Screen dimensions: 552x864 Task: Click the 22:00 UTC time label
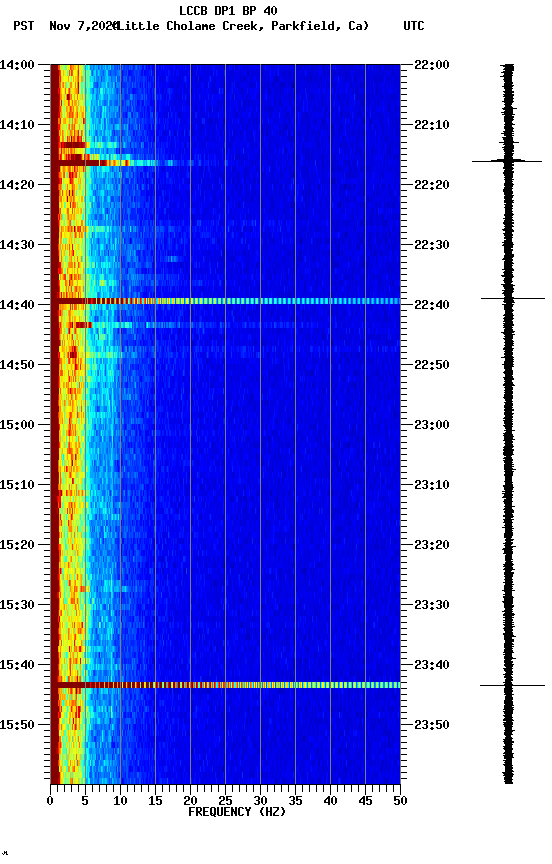(432, 65)
